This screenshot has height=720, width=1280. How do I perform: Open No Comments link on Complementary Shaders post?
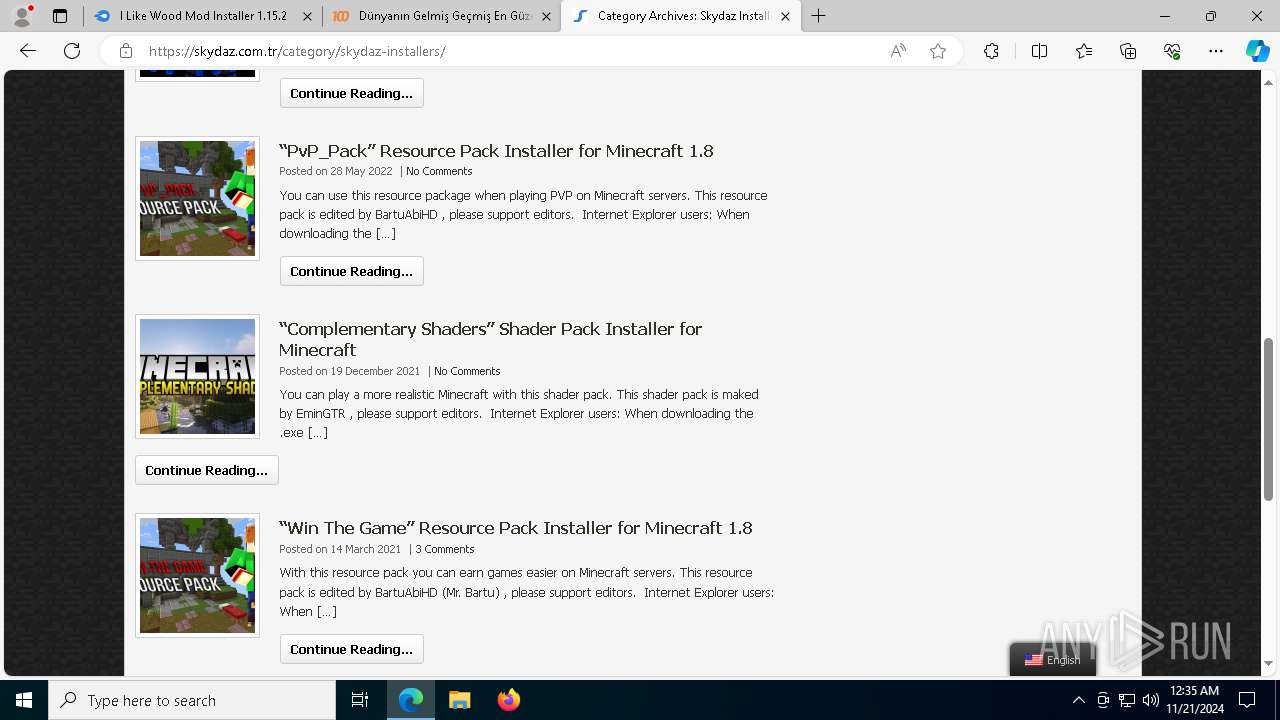[x=467, y=371]
